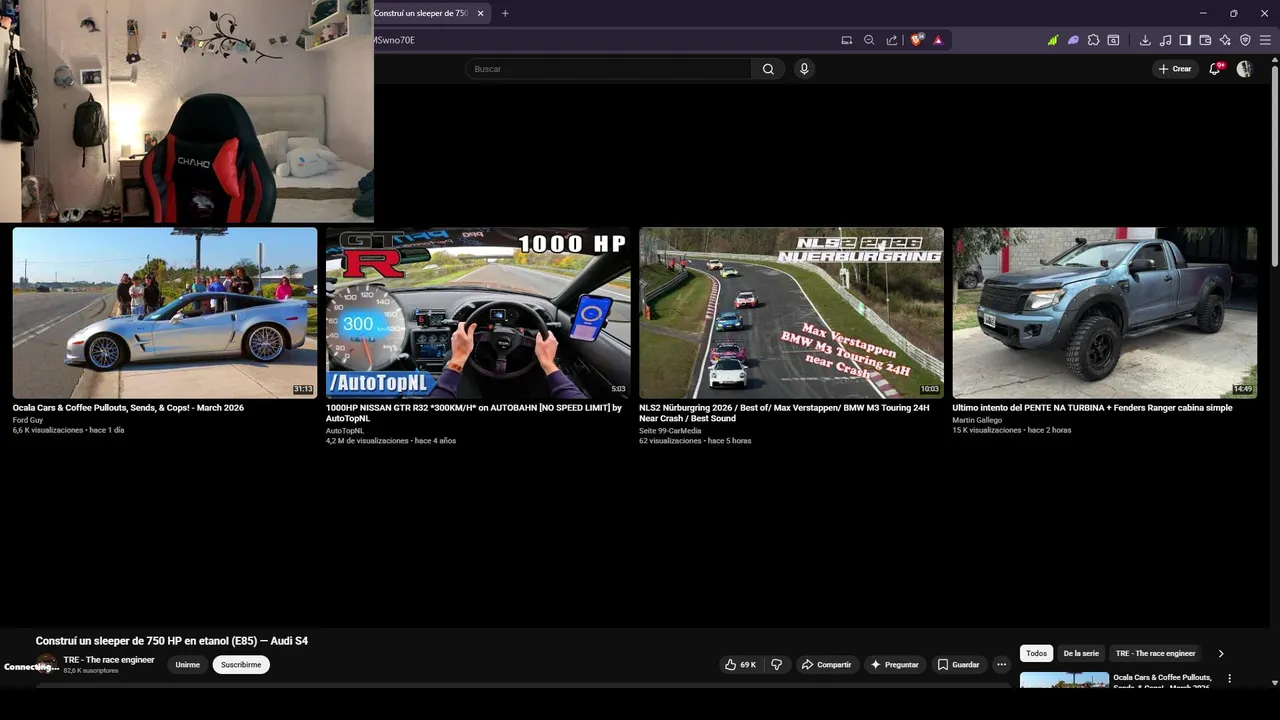Open 'TRE - The race engineer' channel name
The height and width of the screenshot is (720, 1280).
click(109, 660)
